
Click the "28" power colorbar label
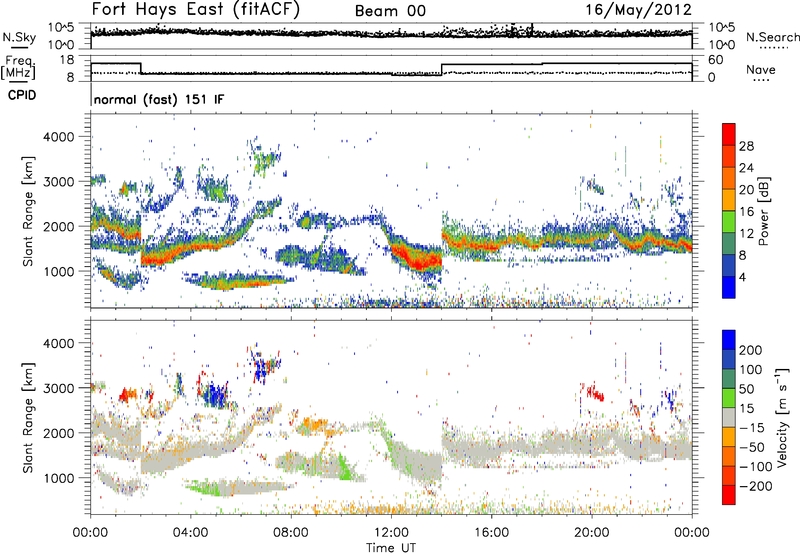click(746, 146)
